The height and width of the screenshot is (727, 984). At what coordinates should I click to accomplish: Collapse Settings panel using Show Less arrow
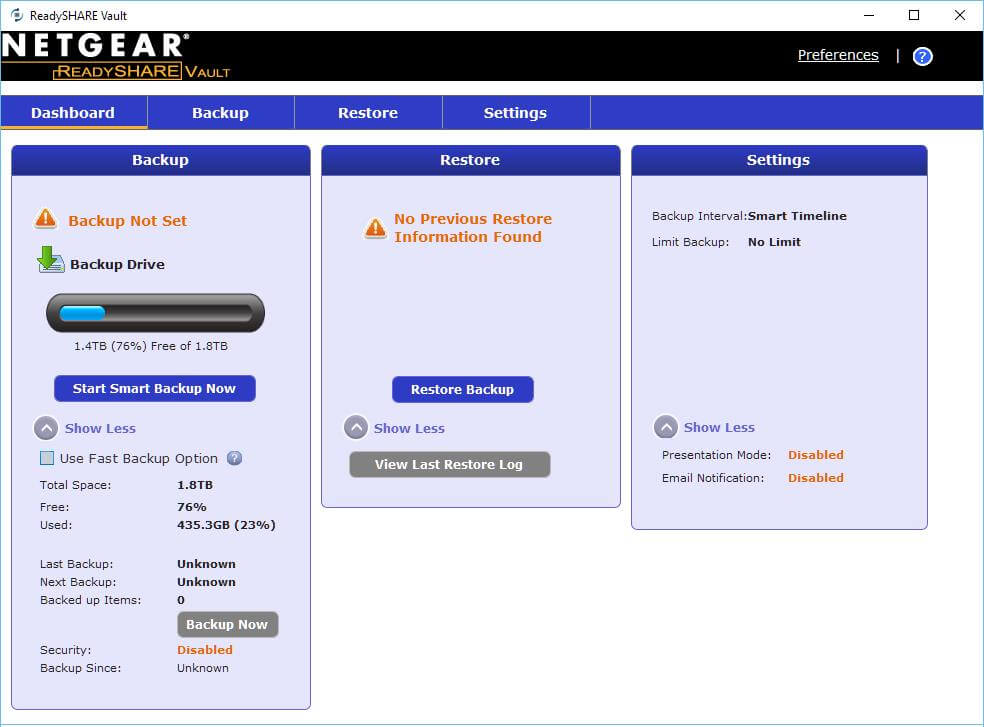tap(666, 428)
